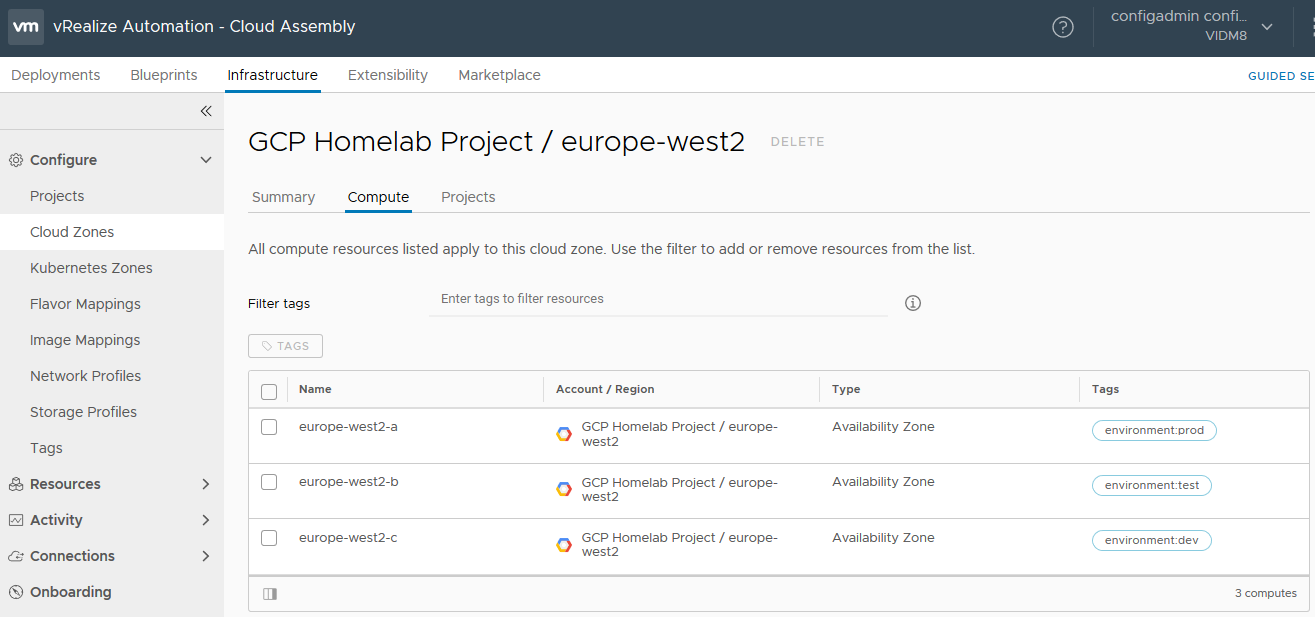Click Availability Zone in europe-west2-c row
The image size is (1315, 617).
click(x=883, y=538)
